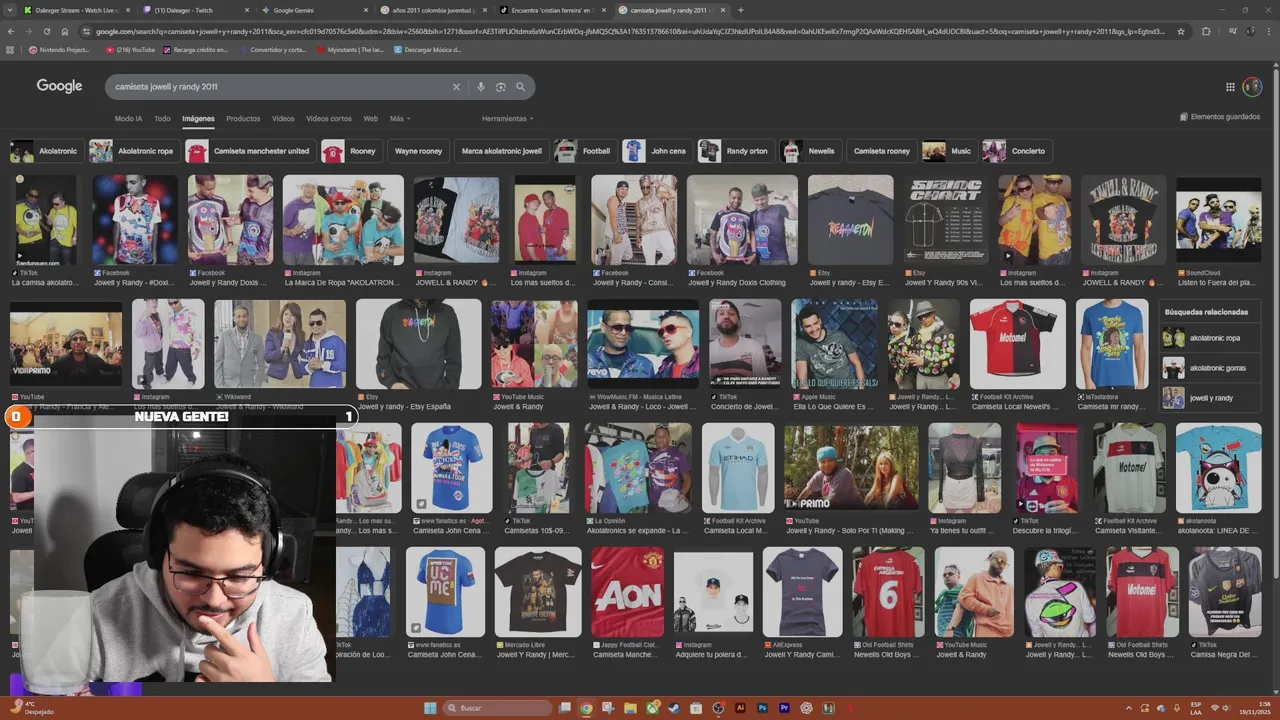Open the Google apps grid
The width and height of the screenshot is (1280, 720).
[1230, 87]
